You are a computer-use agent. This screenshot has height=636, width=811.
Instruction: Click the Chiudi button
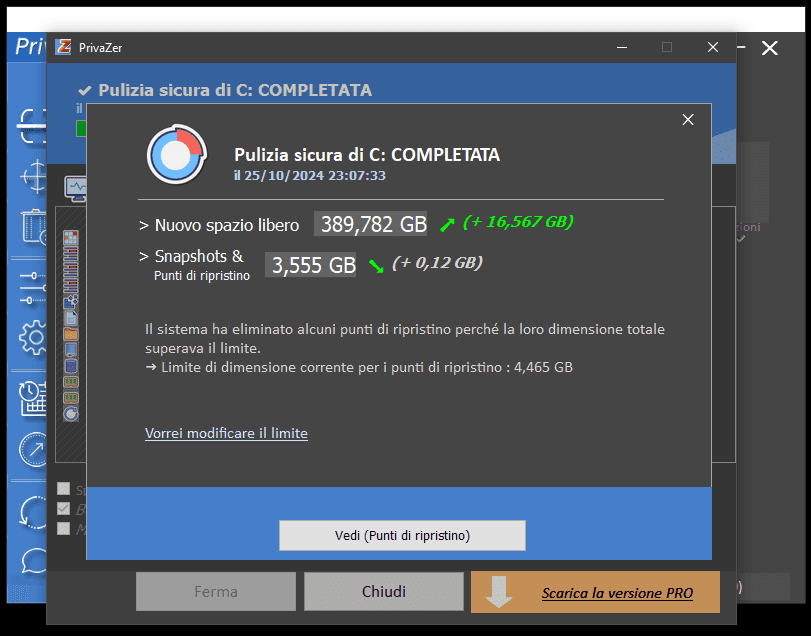click(x=384, y=592)
